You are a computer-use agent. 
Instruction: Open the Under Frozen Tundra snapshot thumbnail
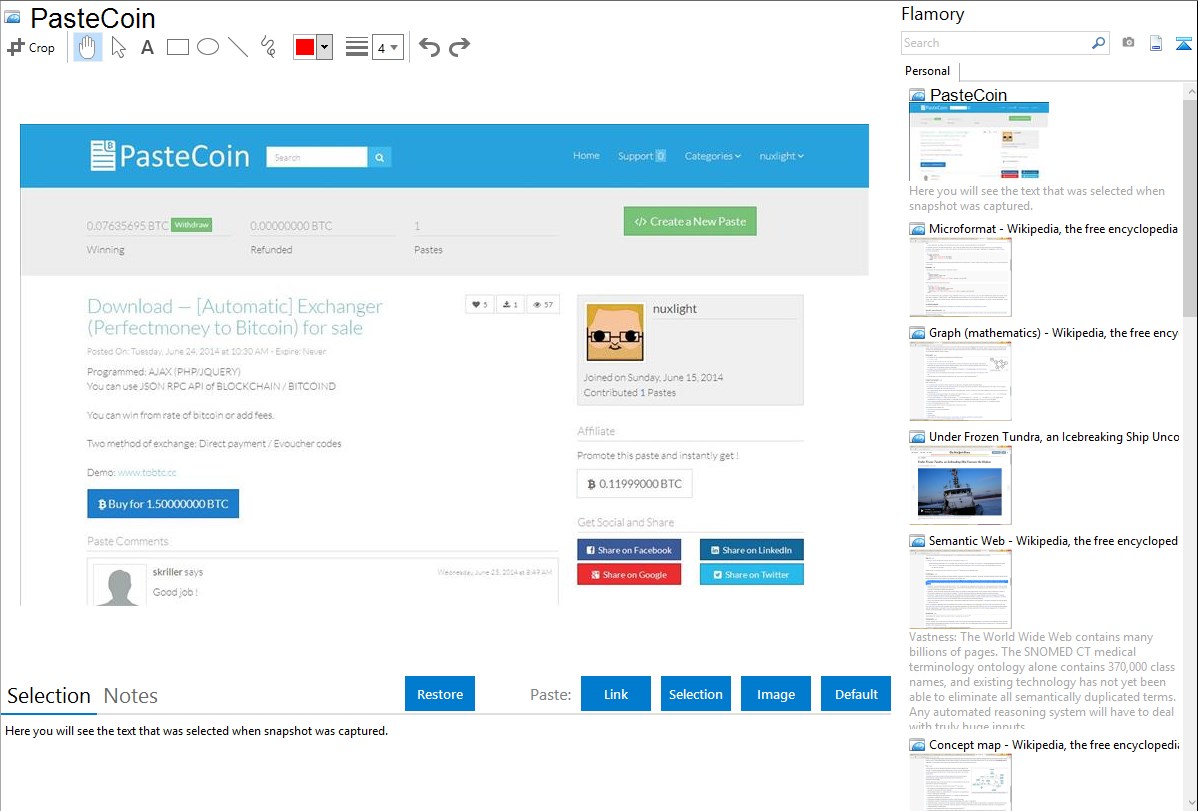pyautogui.click(x=960, y=485)
